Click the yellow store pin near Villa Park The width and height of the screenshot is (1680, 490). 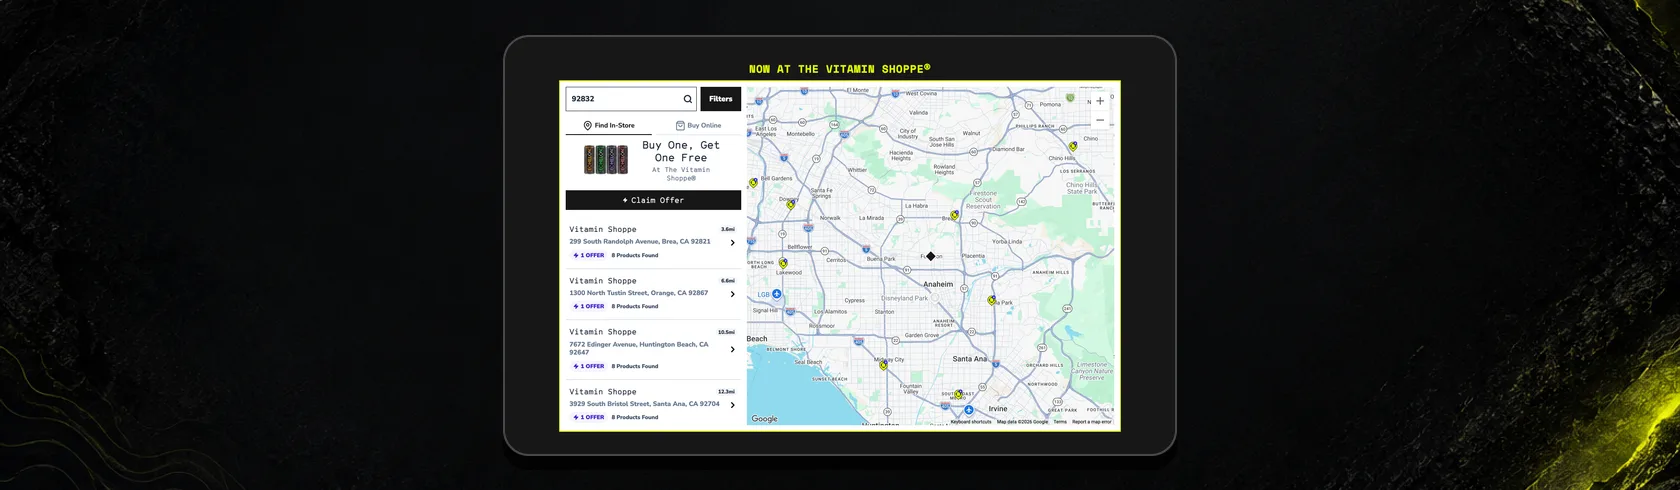tap(992, 300)
